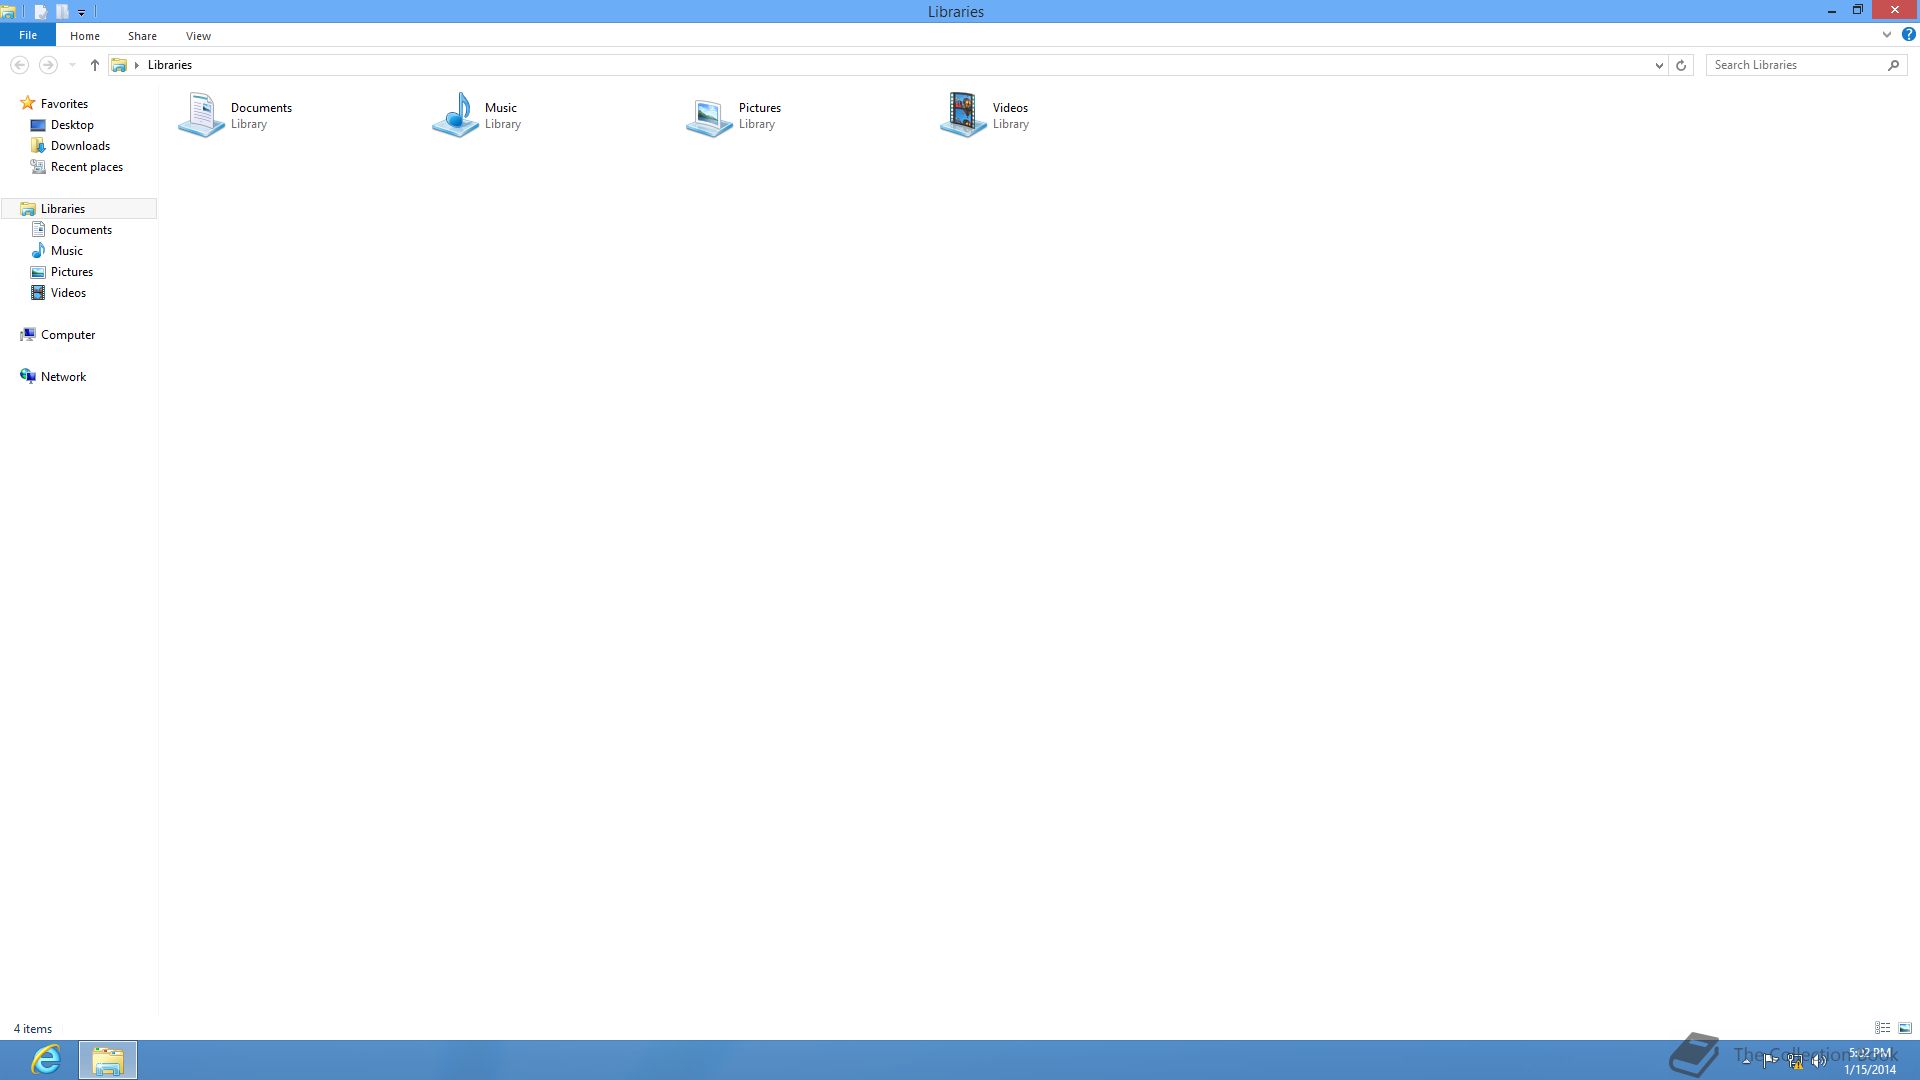Expand the address bar breadcrumb arrow before Libraries
This screenshot has width=1920, height=1080.
click(137, 65)
